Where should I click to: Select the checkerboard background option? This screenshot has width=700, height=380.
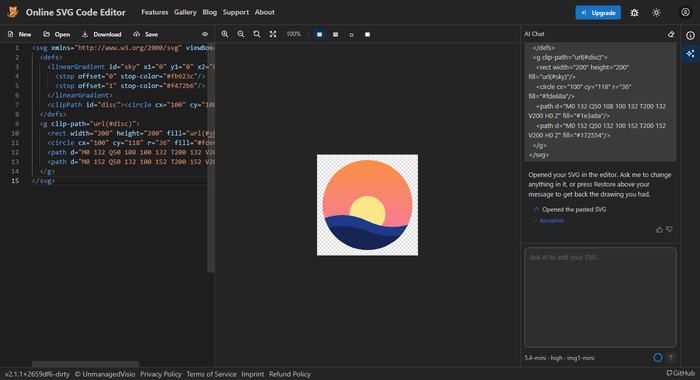319,34
